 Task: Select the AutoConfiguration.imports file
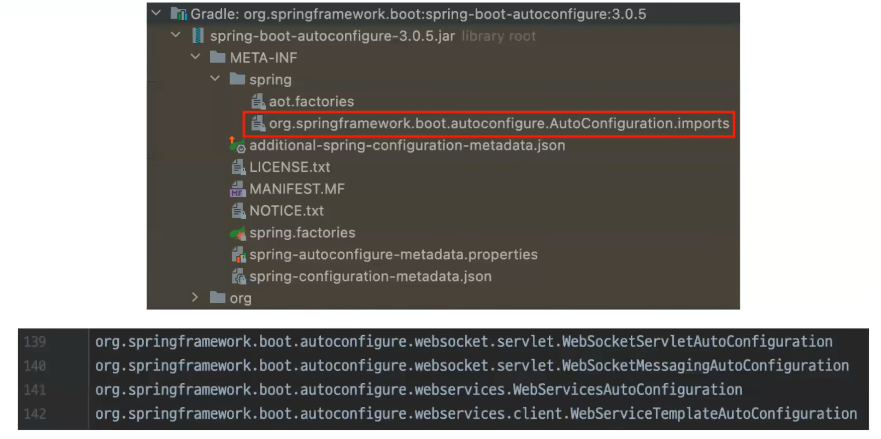[x=499, y=124]
